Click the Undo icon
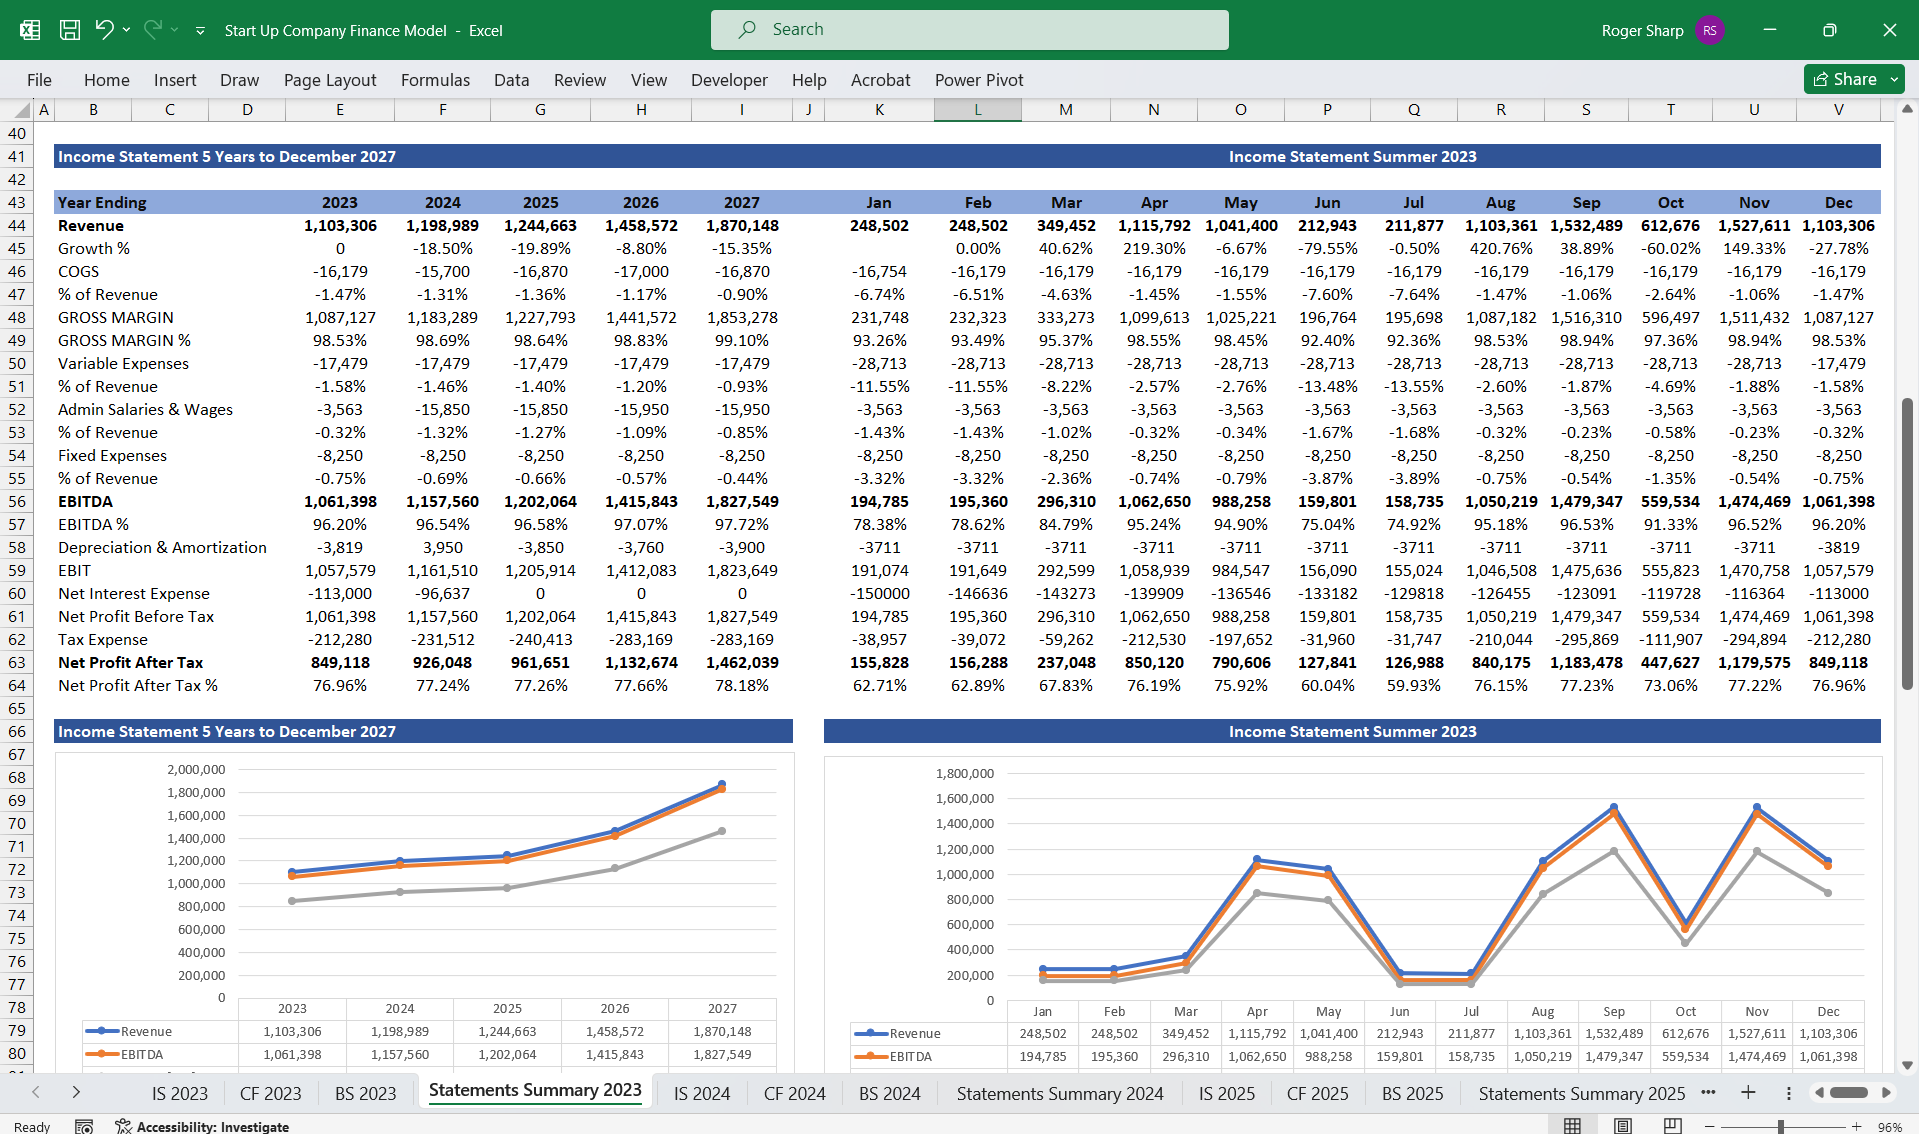The width and height of the screenshot is (1919, 1134). pos(107,30)
